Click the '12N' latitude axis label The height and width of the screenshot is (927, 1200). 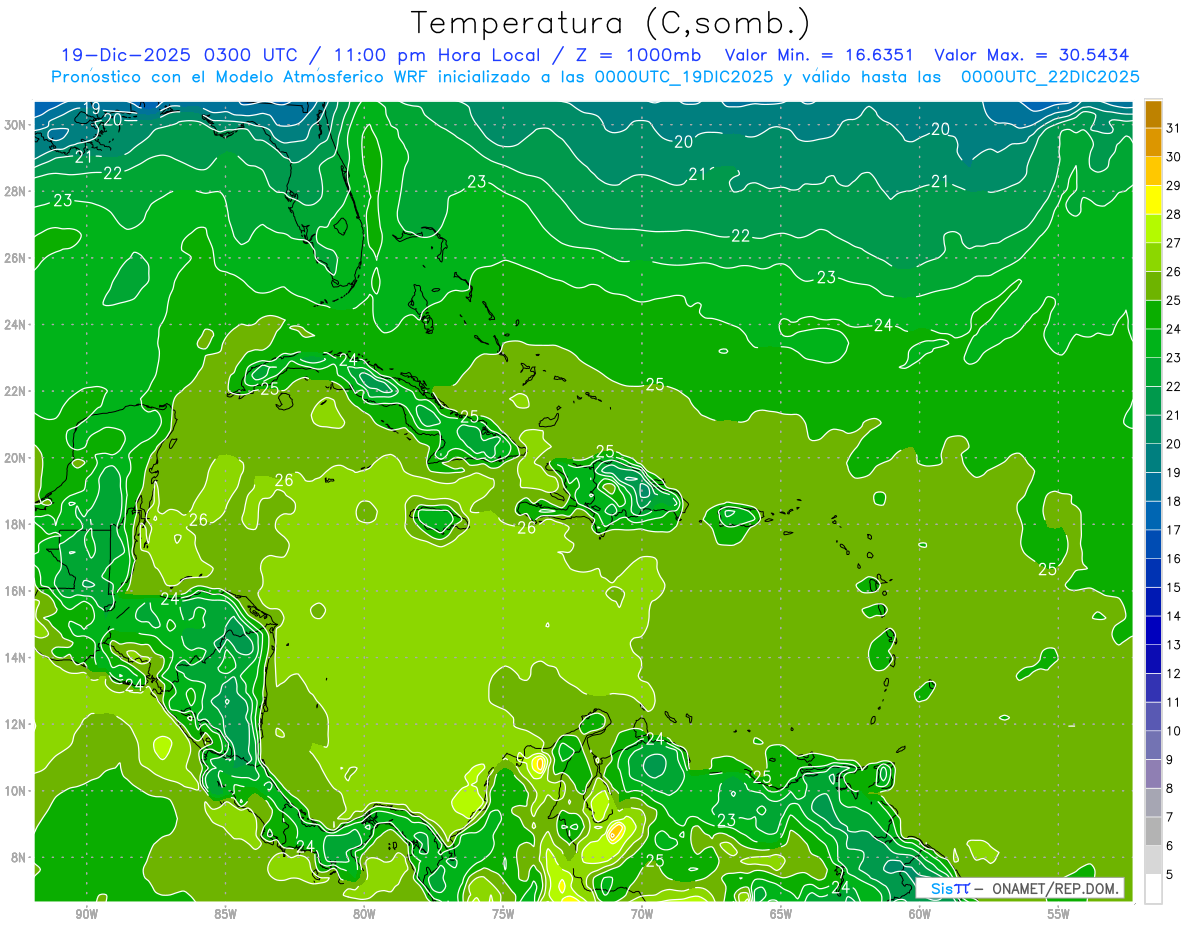(x=17, y=724)
